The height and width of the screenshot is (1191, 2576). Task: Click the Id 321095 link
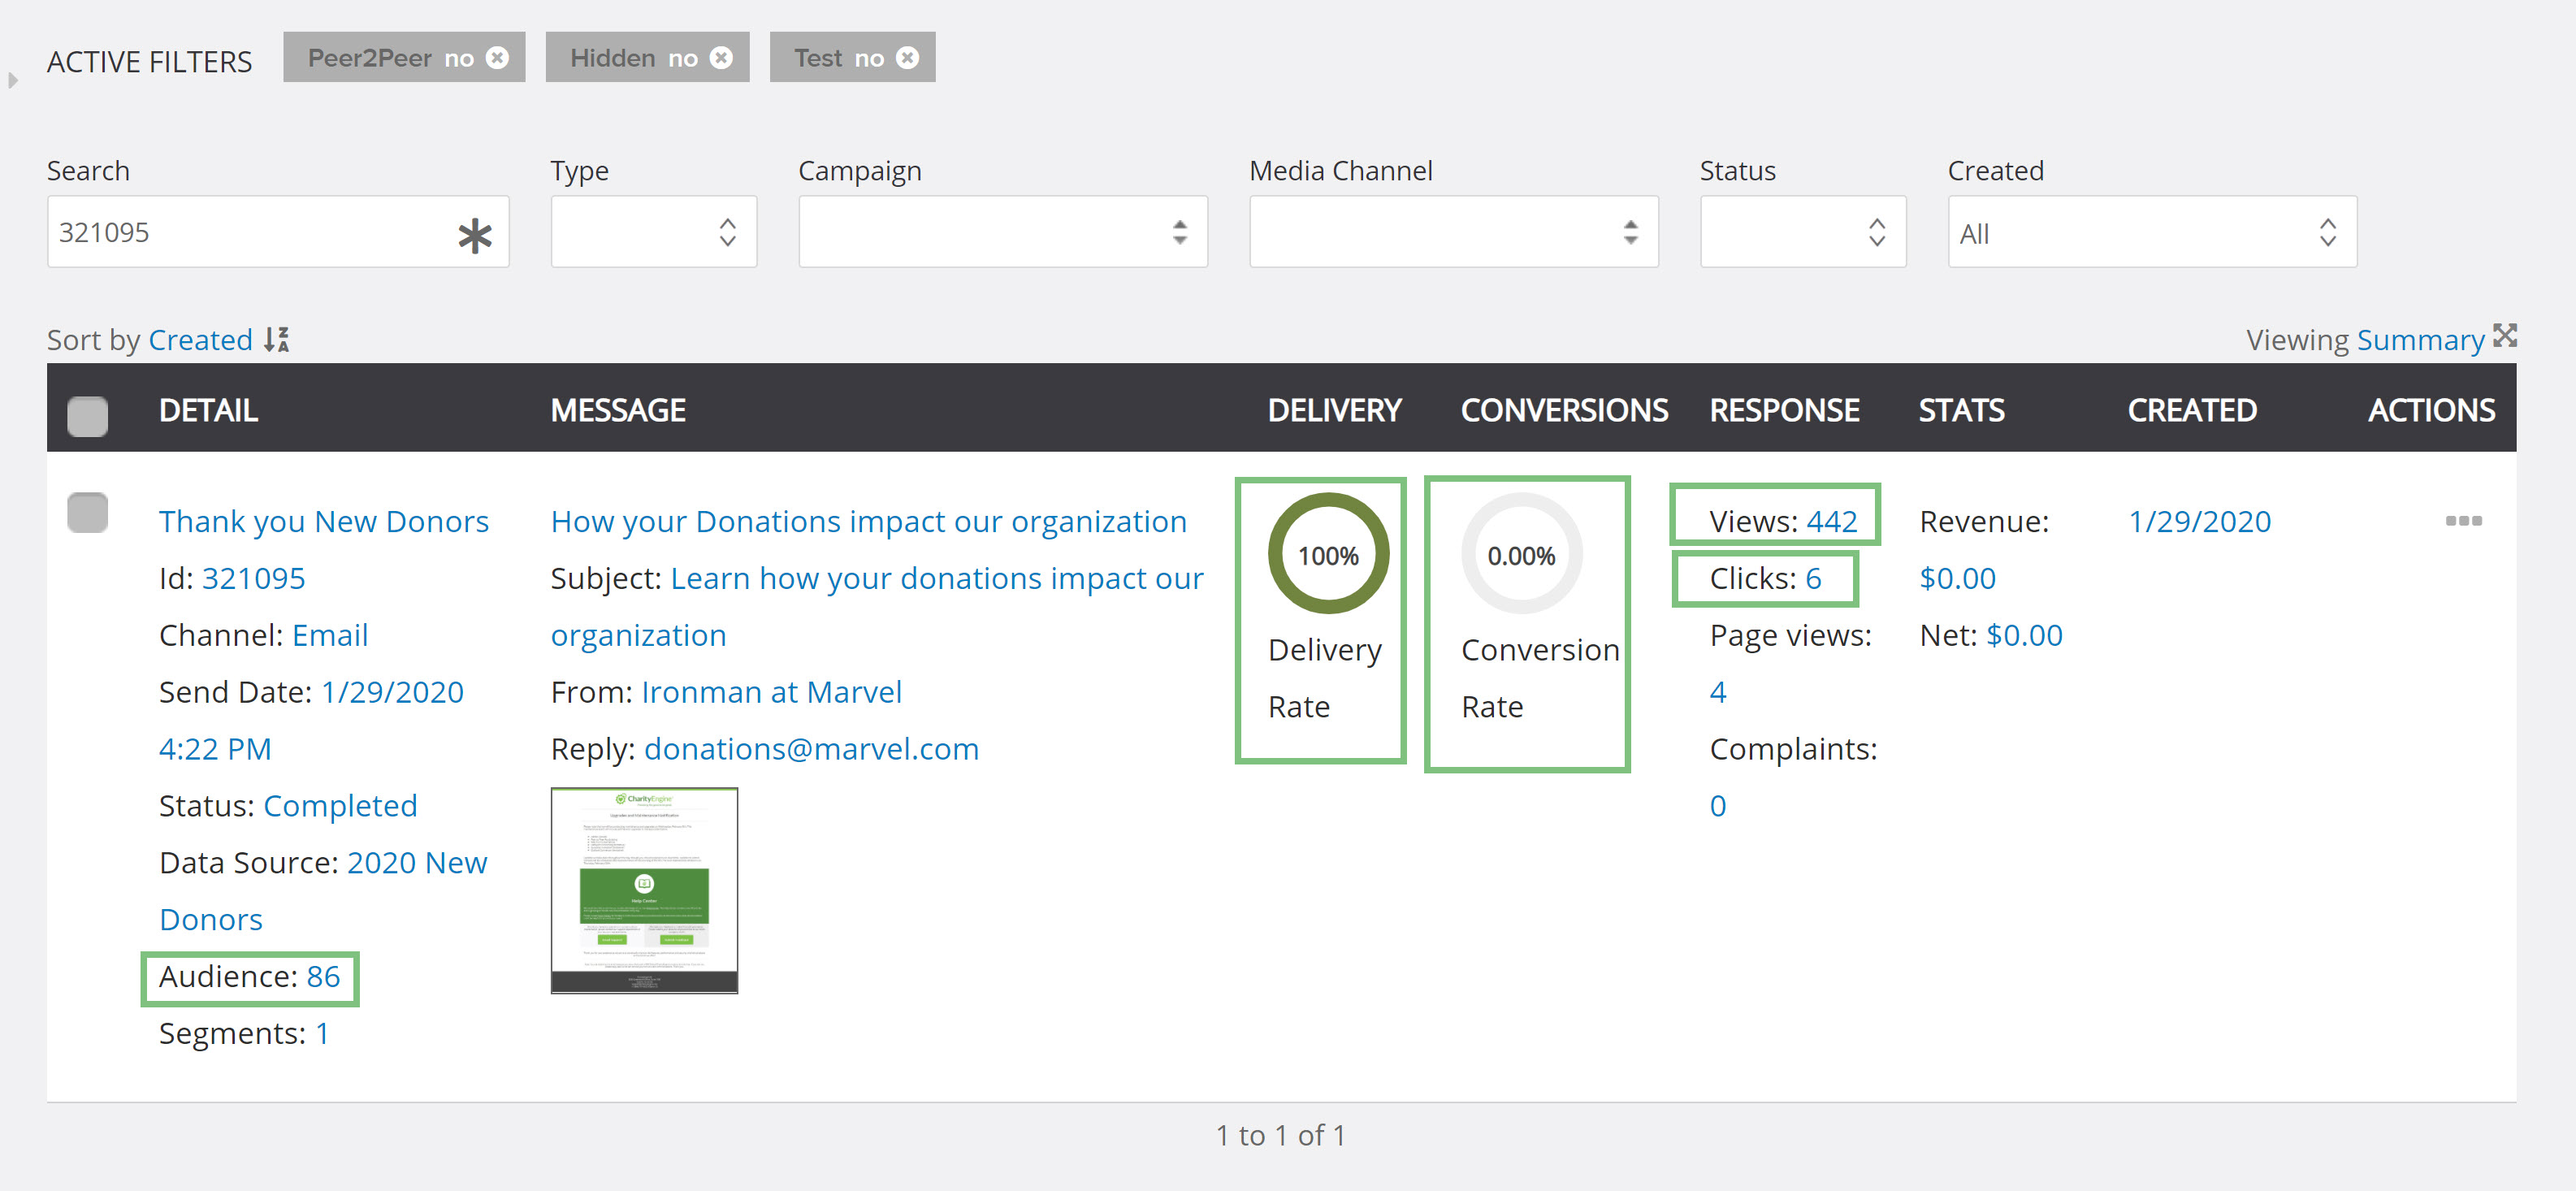click(x=253, y=578)
